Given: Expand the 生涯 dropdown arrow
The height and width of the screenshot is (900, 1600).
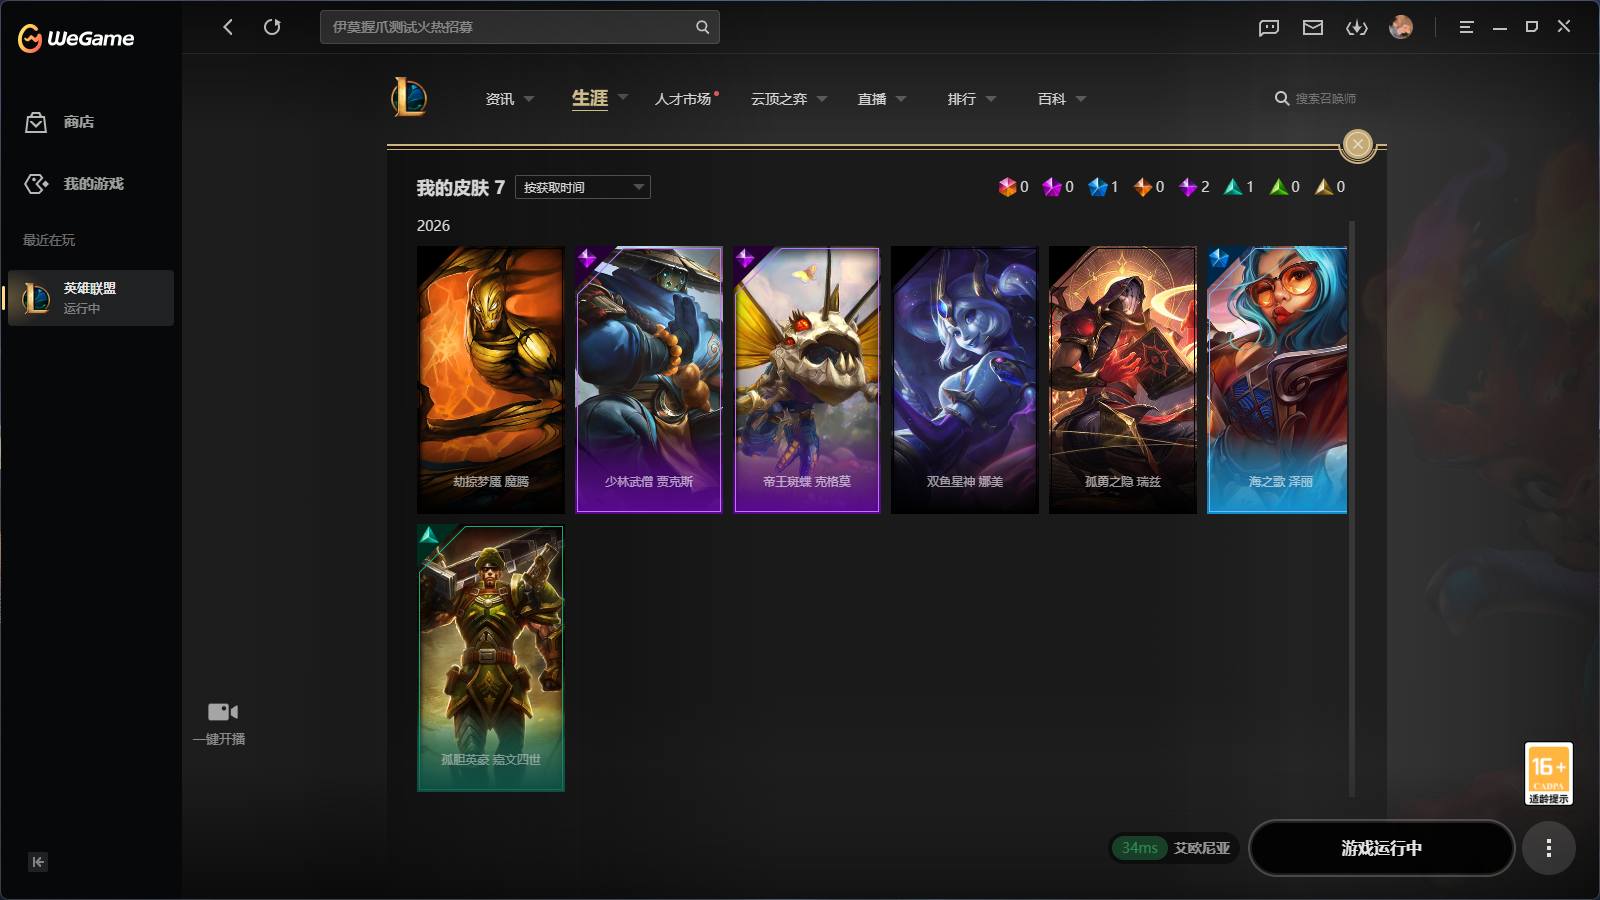Looking at the screenshot, I should tap(623, 98).
